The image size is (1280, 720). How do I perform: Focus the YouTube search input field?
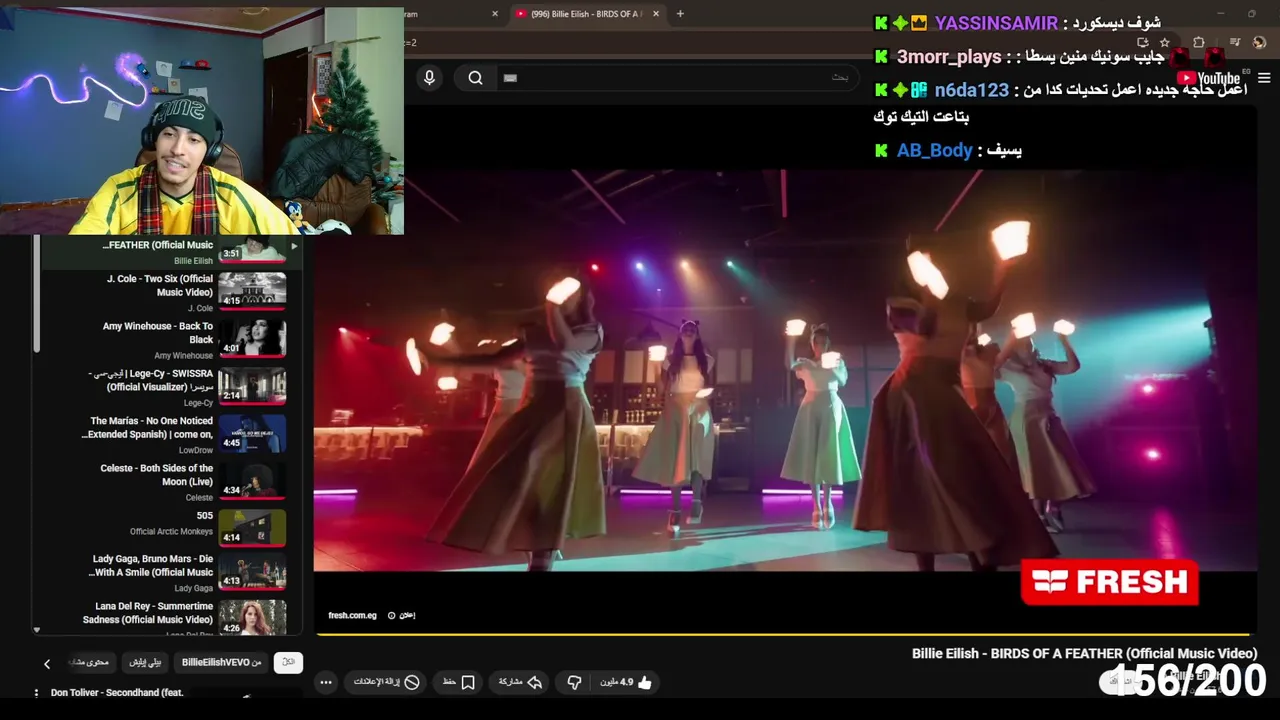pyautogui.click(x=680, y=78)
